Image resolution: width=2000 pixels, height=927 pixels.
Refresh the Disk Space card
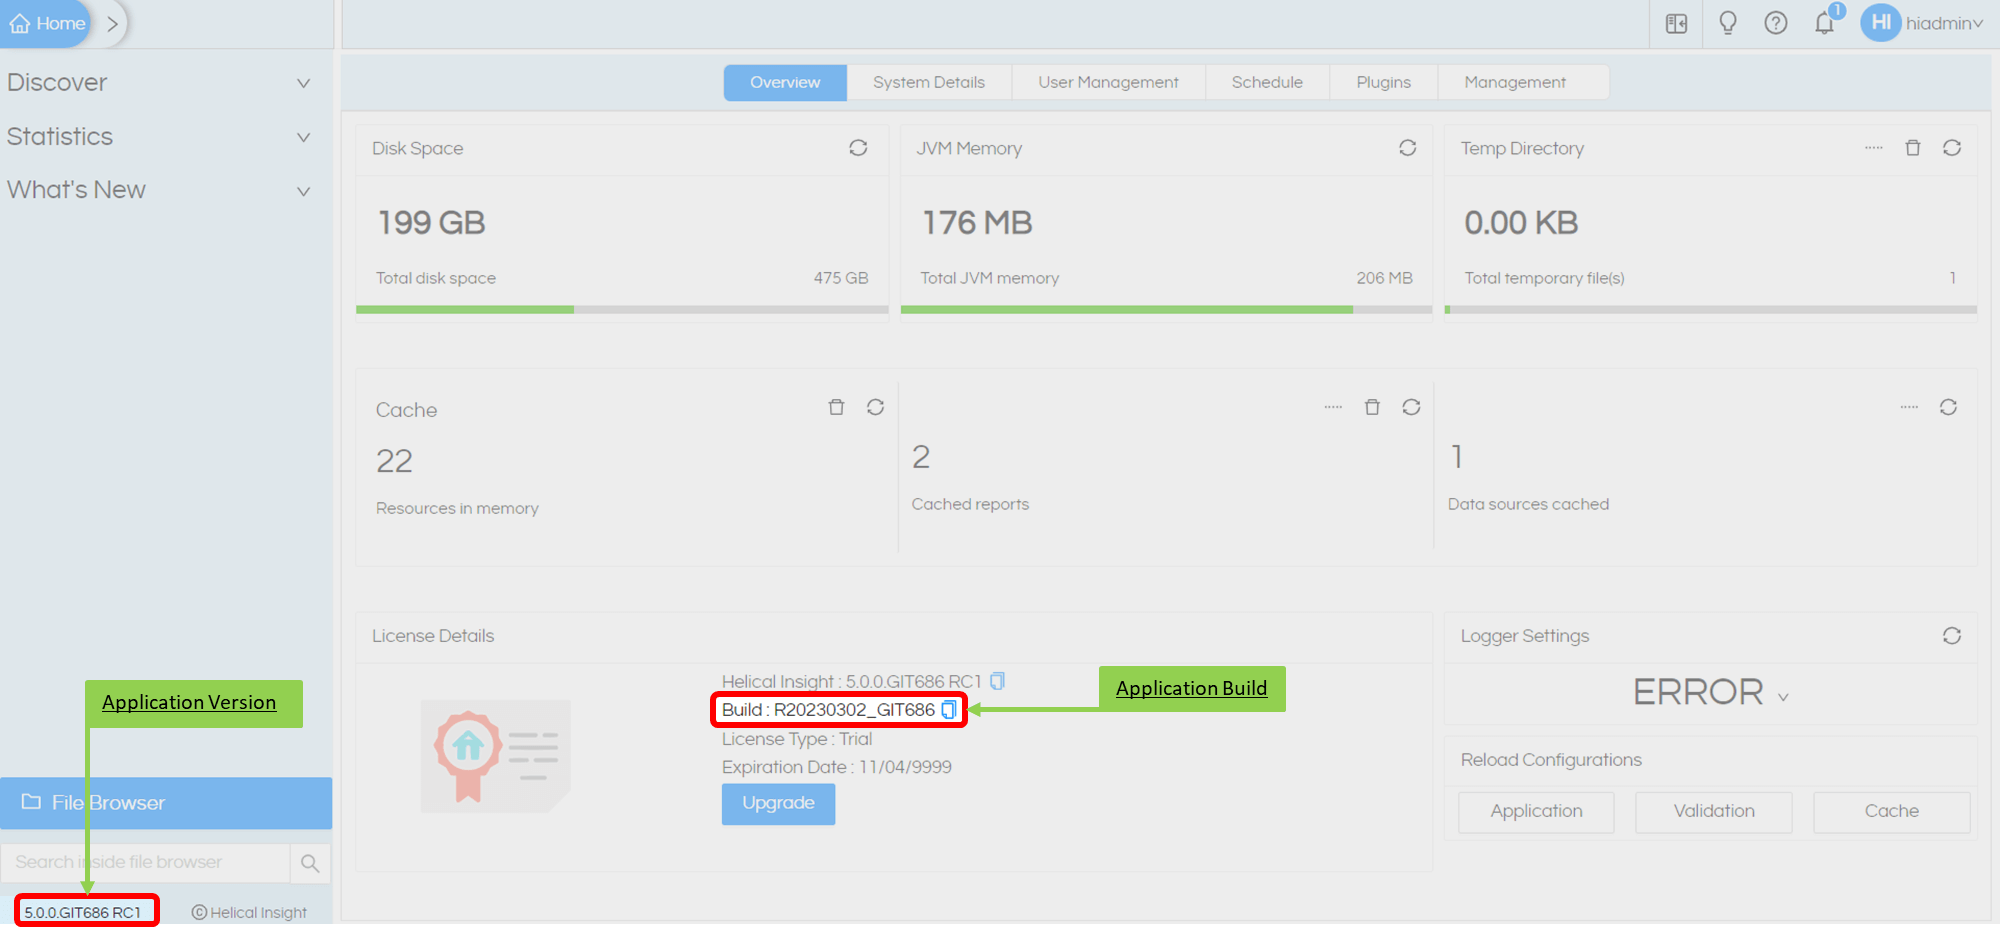tap(858, 147)
